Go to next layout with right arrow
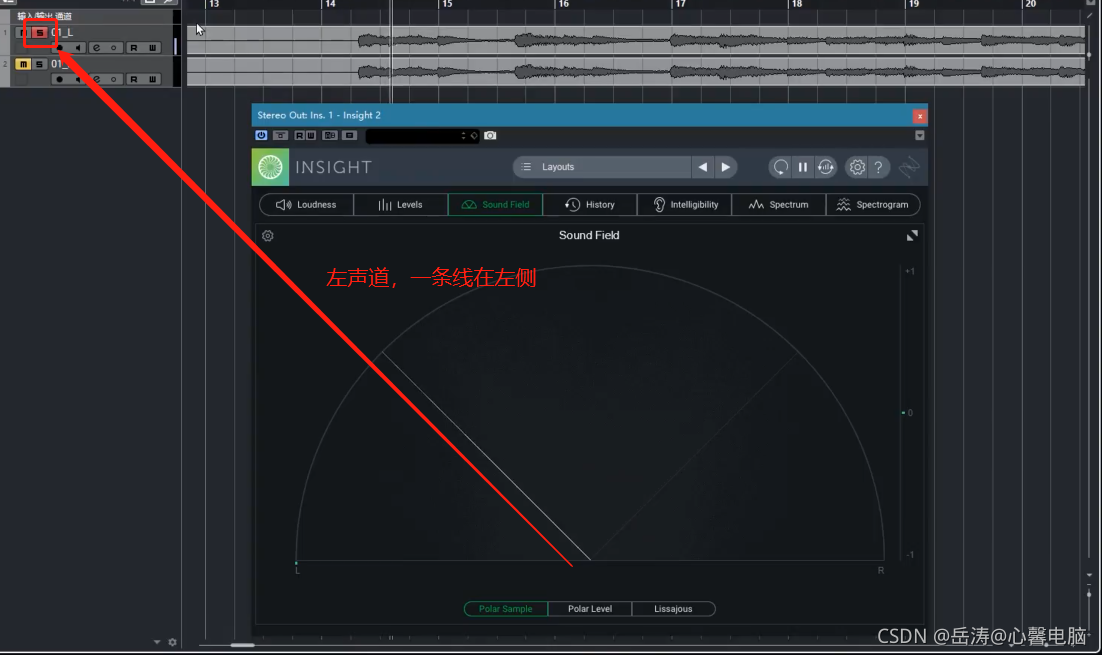The height and width of the screenshot is (655, 1102). (x=726, y=167)
